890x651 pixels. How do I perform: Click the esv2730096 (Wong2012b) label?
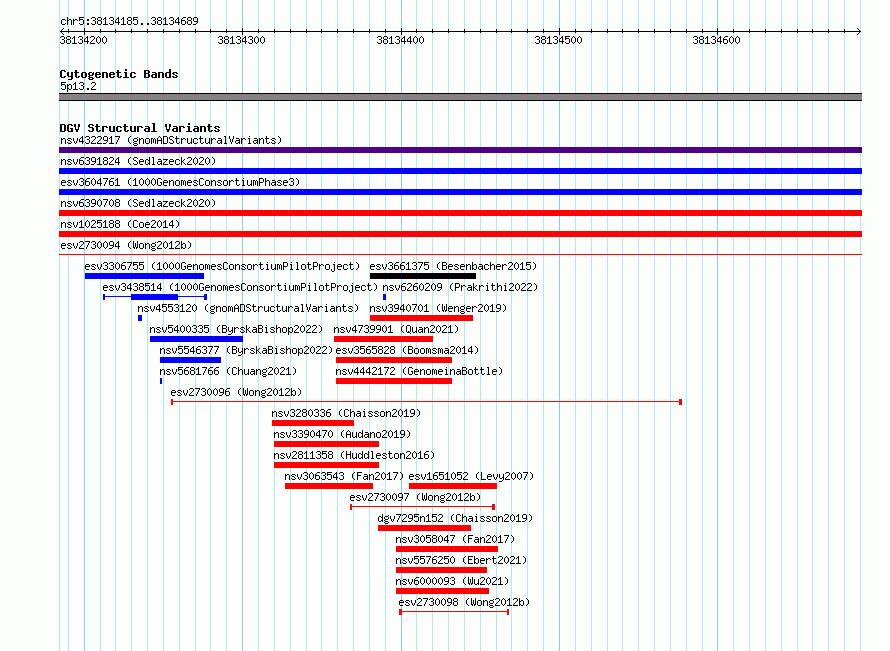tap(236, 392)
